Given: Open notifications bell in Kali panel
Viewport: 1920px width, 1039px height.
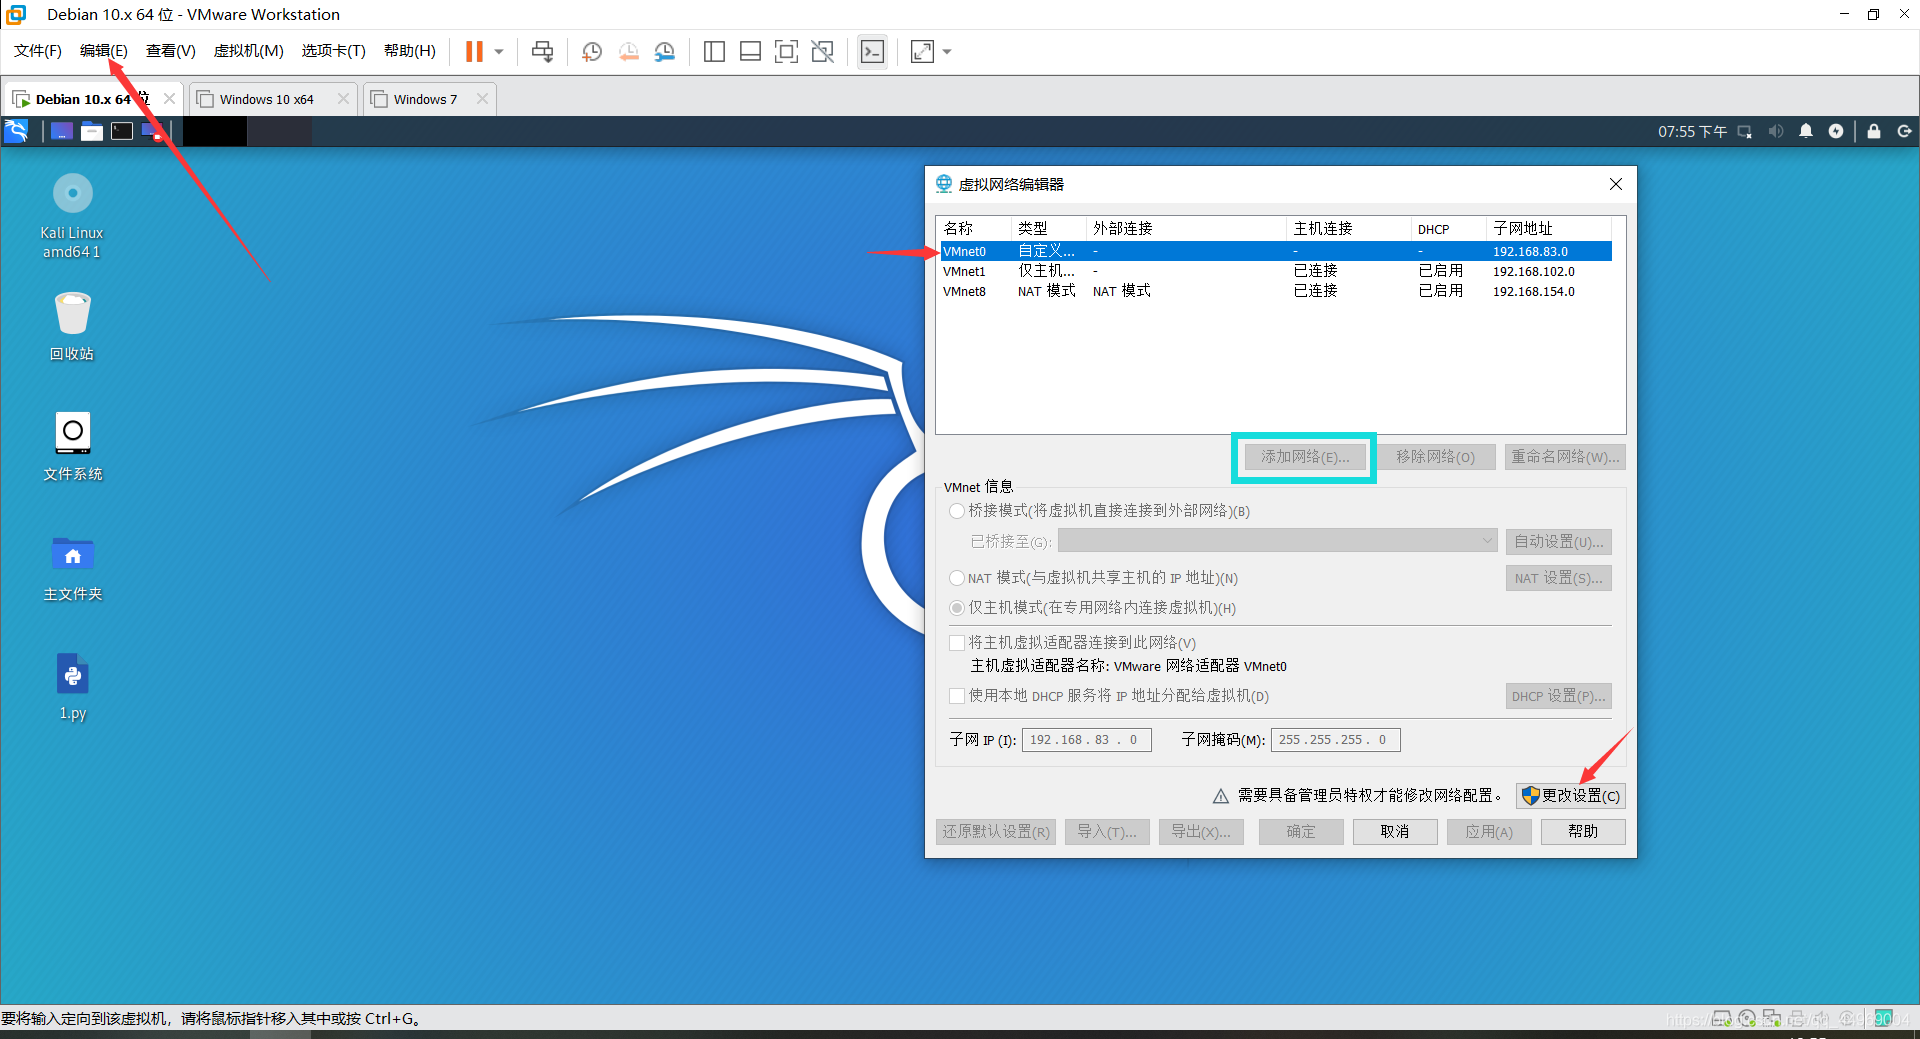Looking at the screenshot, I should click(1806, 131).
